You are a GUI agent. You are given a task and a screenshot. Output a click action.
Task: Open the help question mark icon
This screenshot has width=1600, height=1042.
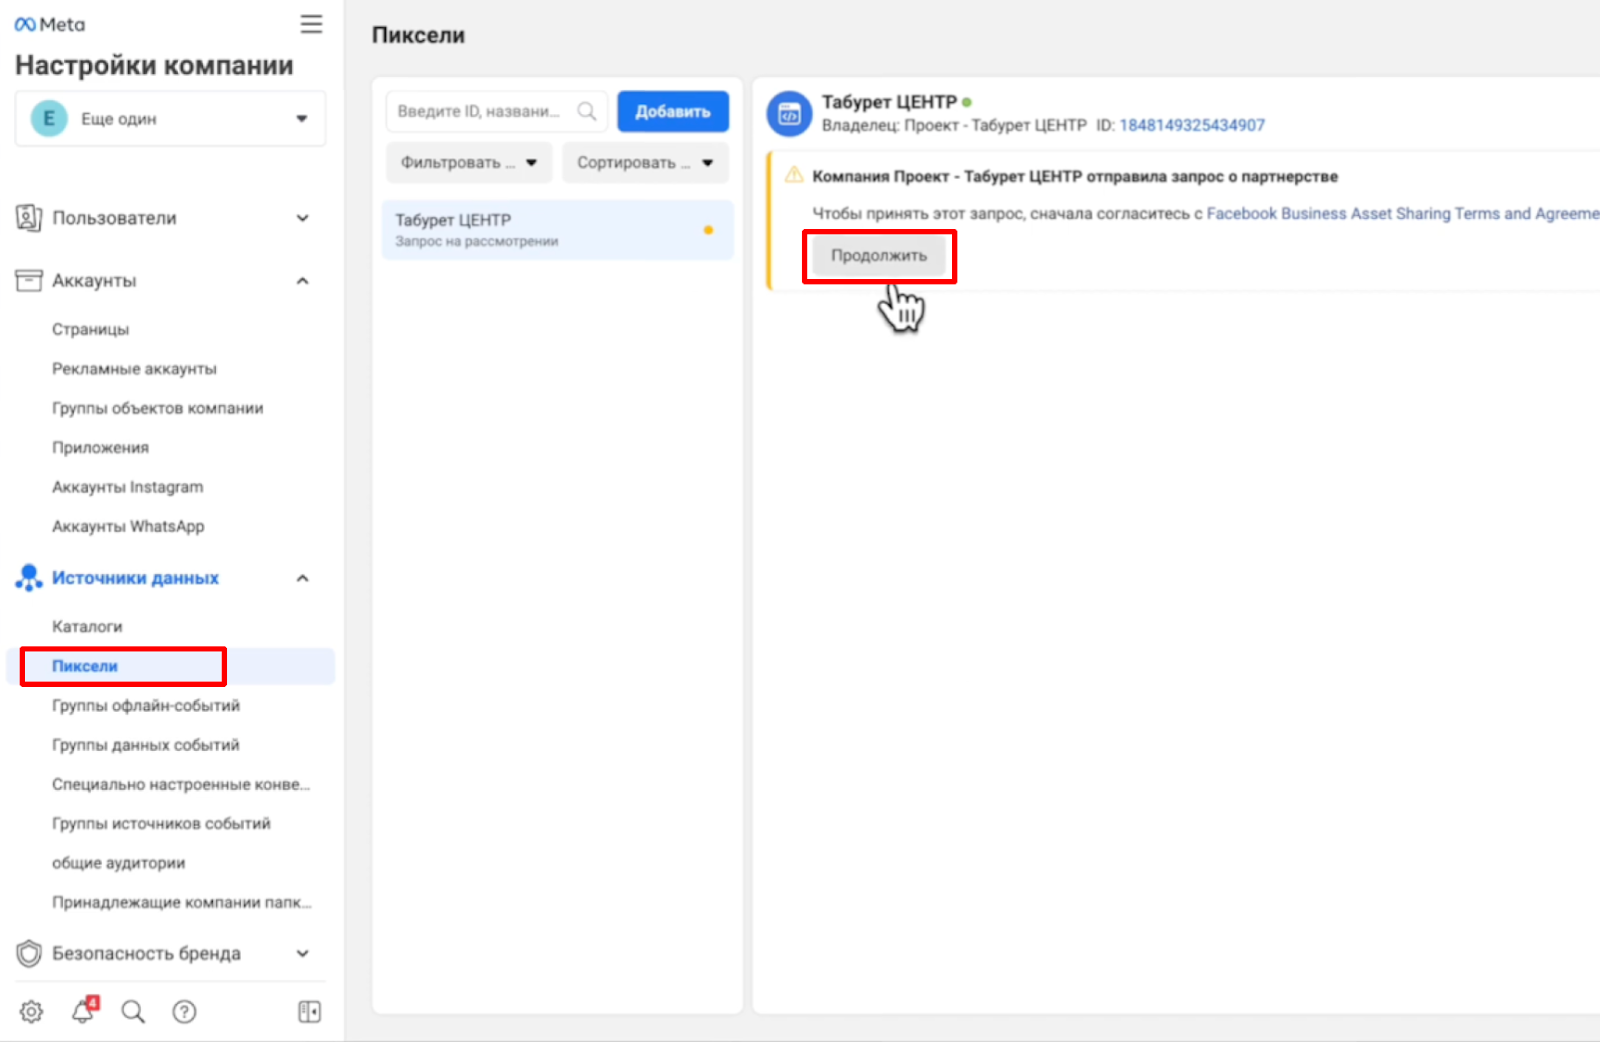pyautogui.click(x=184, y=1012)
